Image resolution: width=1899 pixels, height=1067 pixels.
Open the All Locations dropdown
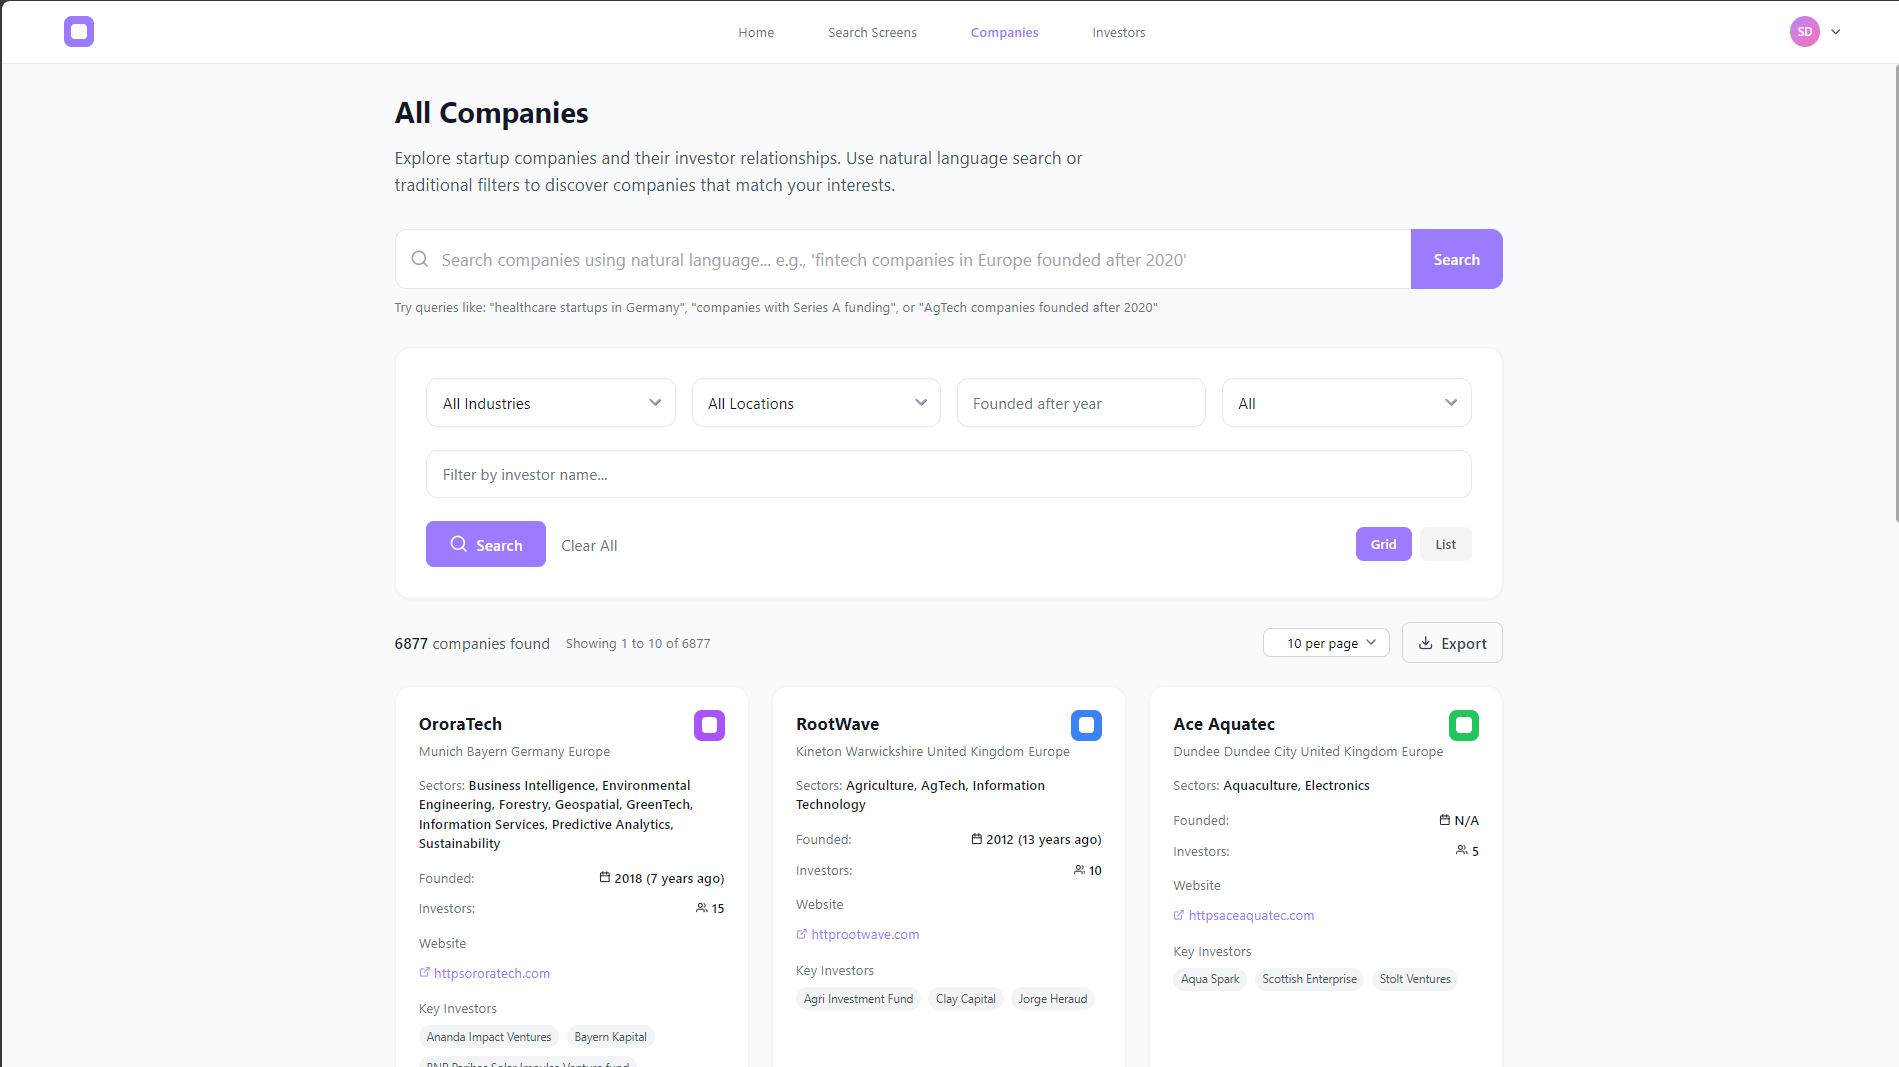coord(815,402)
